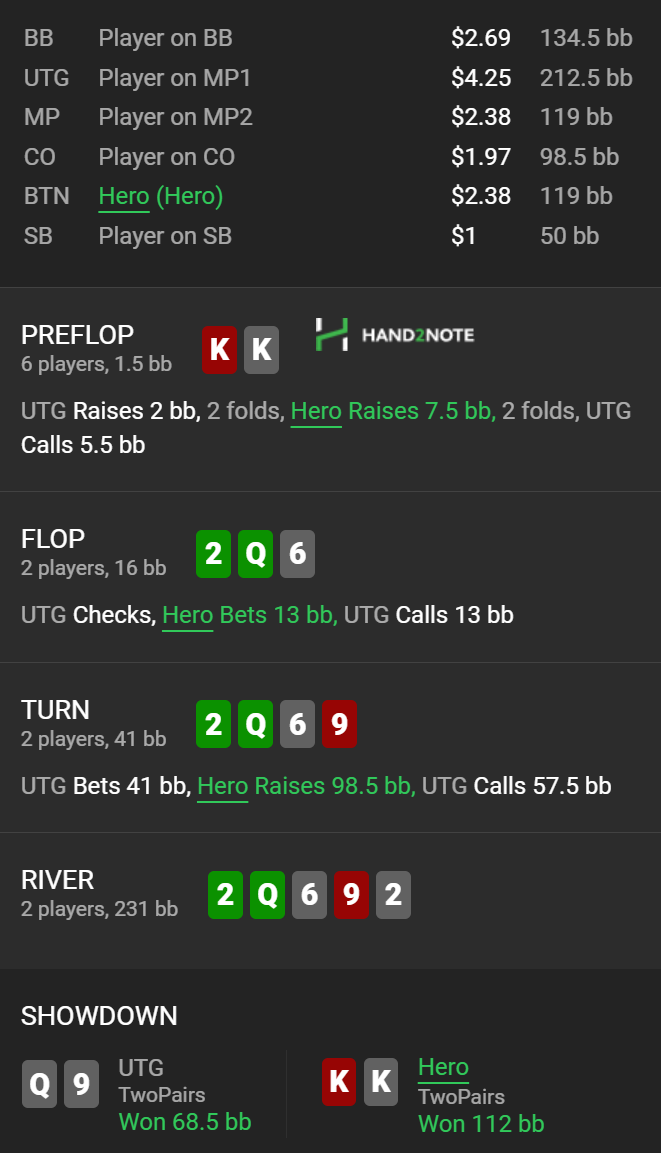Click the gray 6 card on the flop

[x=297, y=554]
